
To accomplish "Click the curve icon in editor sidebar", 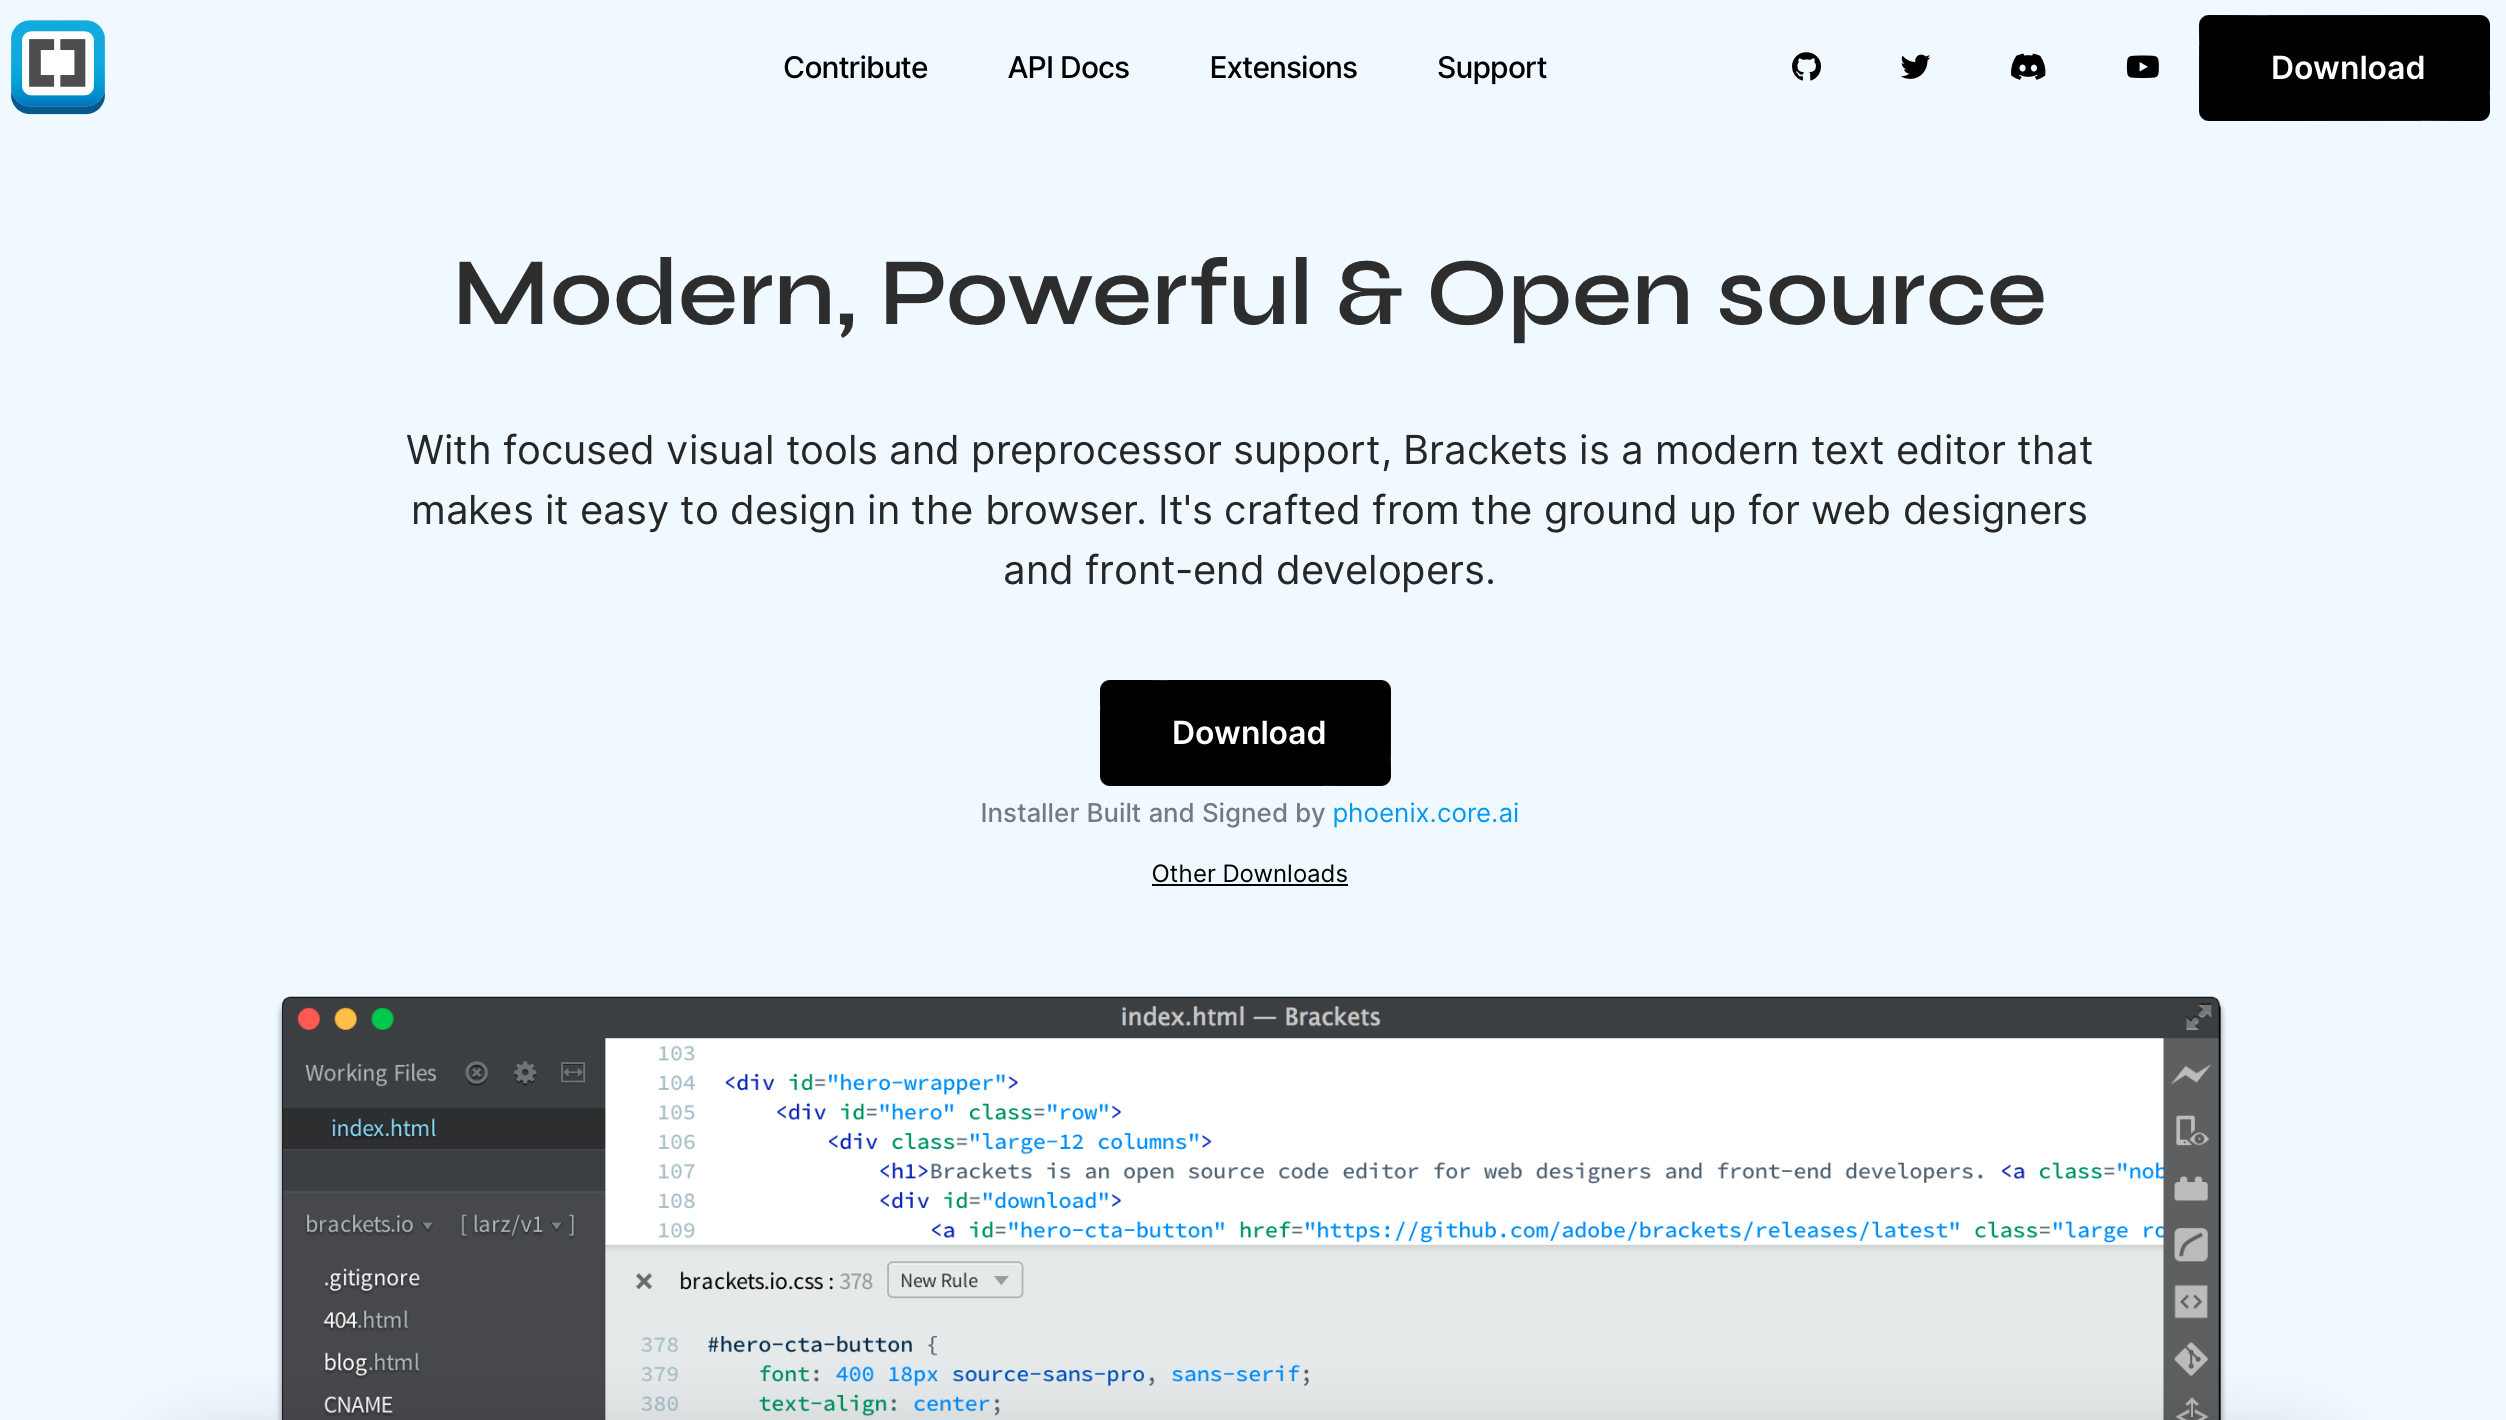I will (2191, 1245).
